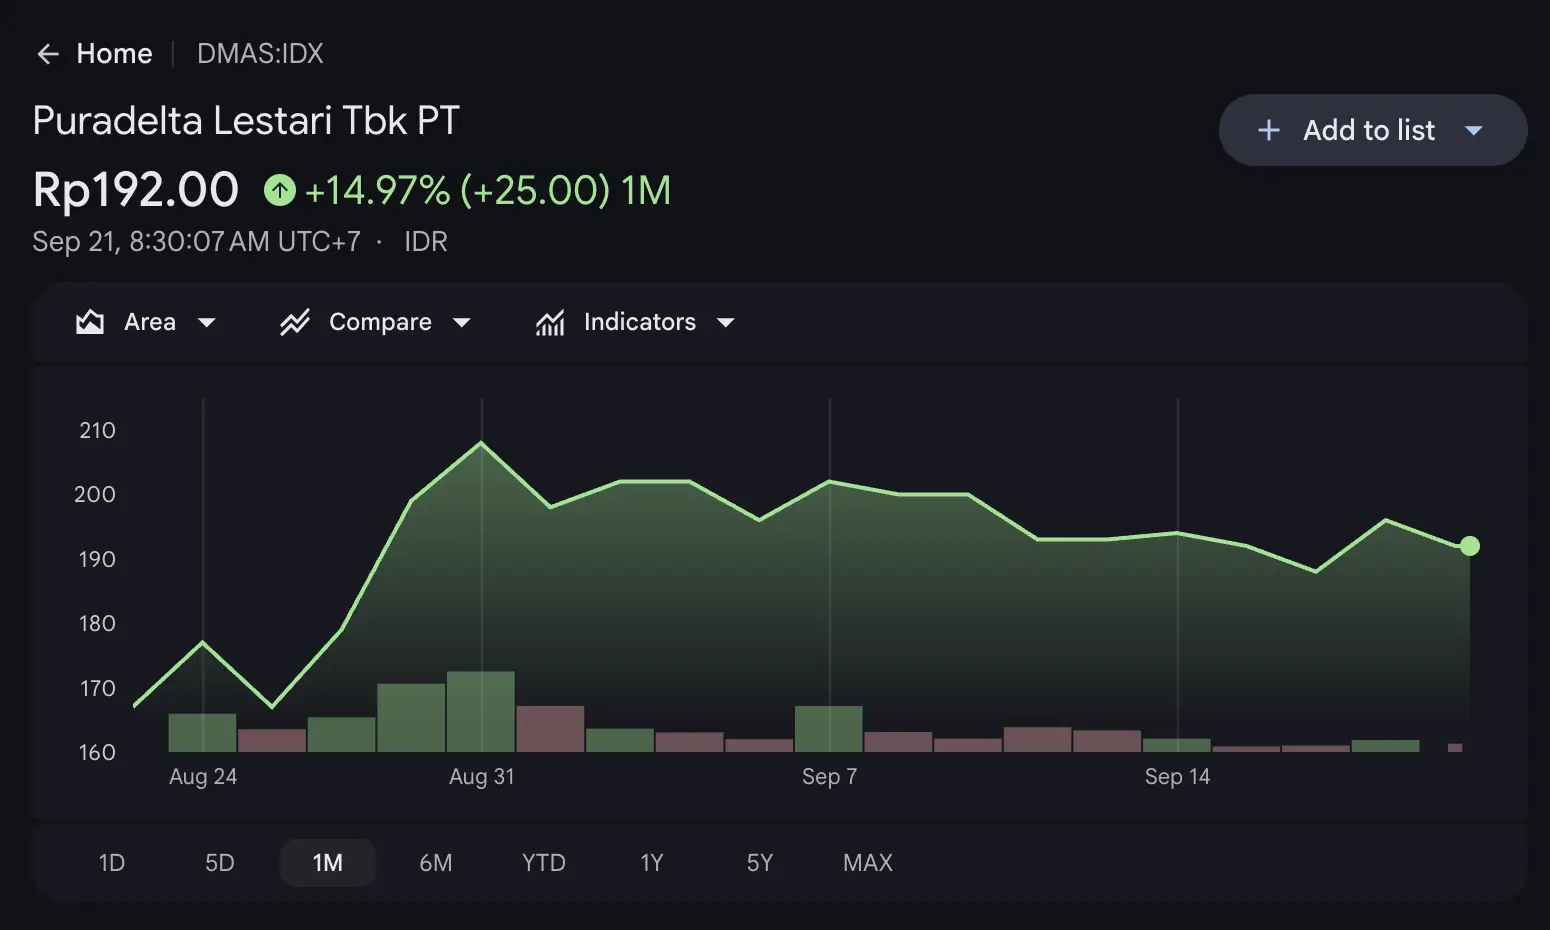Click the Rp192.00 price text
Viewport: 1550px width, 930px height.
coord(136,190)
